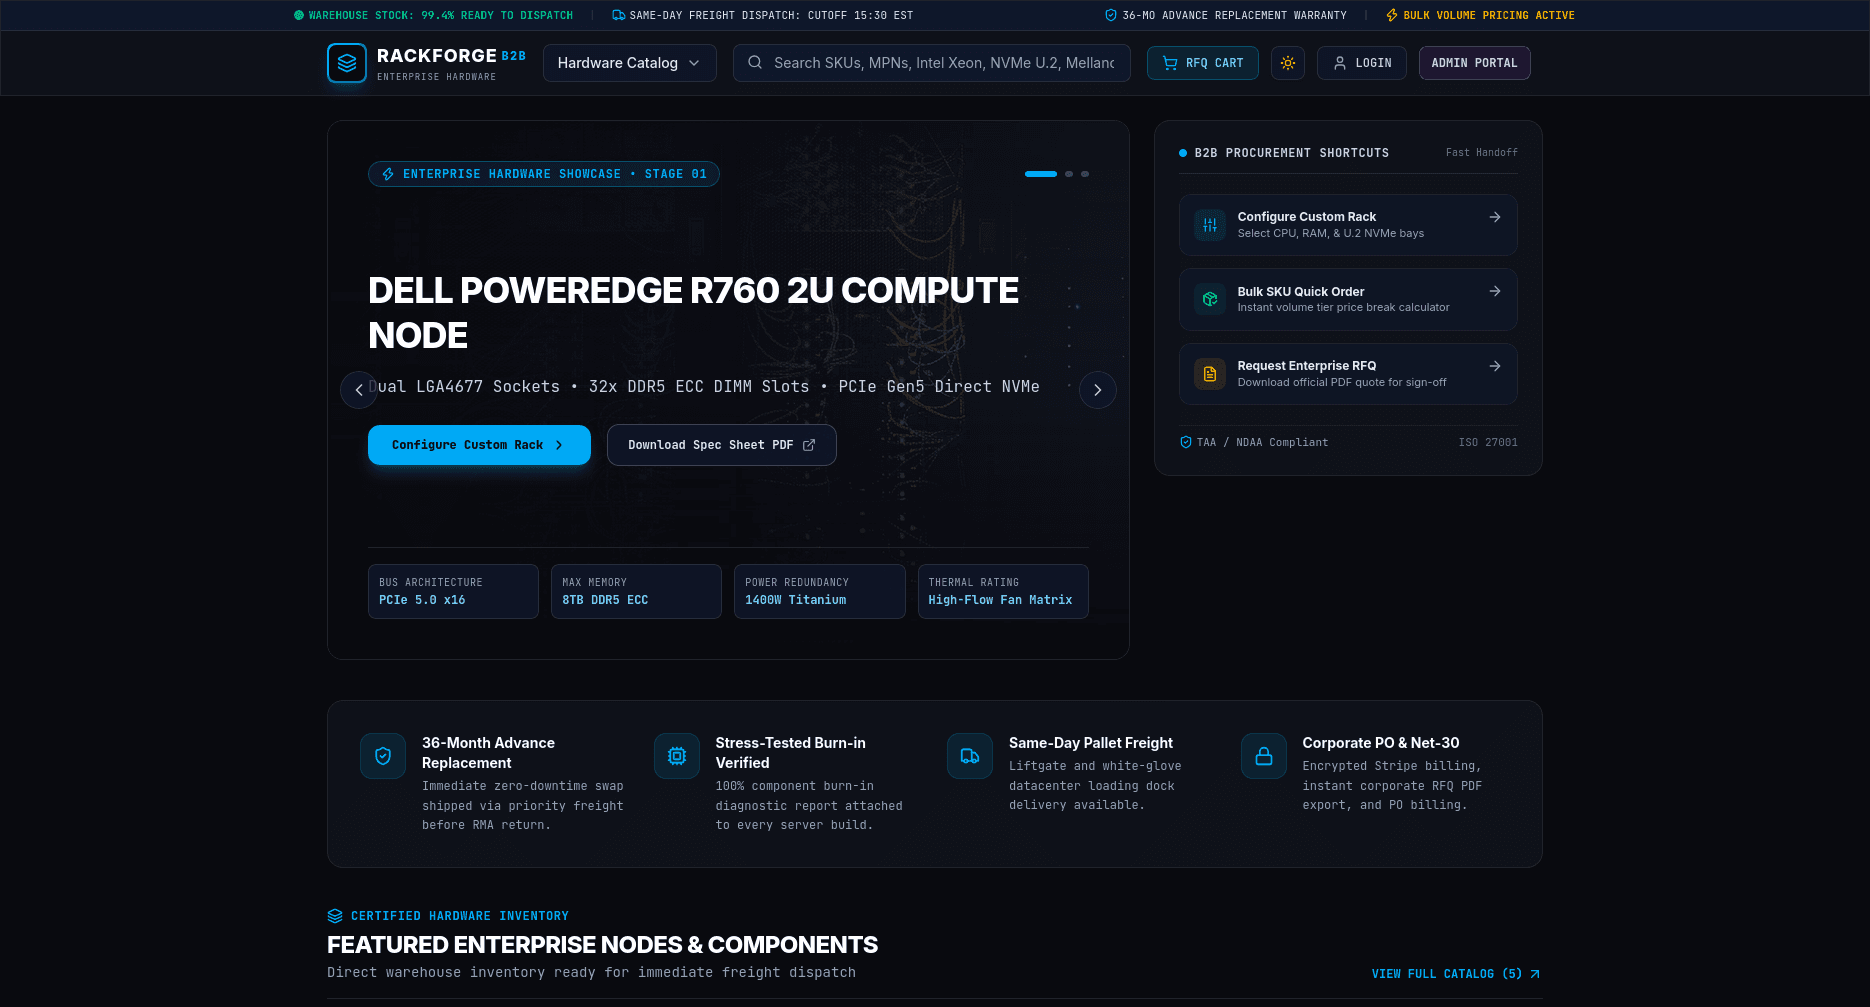This screenshot has width=1870, height=1007.
Task: Click the arrow on the Bulk SKU Quick Order card
Action: (x=1495, y=291)
